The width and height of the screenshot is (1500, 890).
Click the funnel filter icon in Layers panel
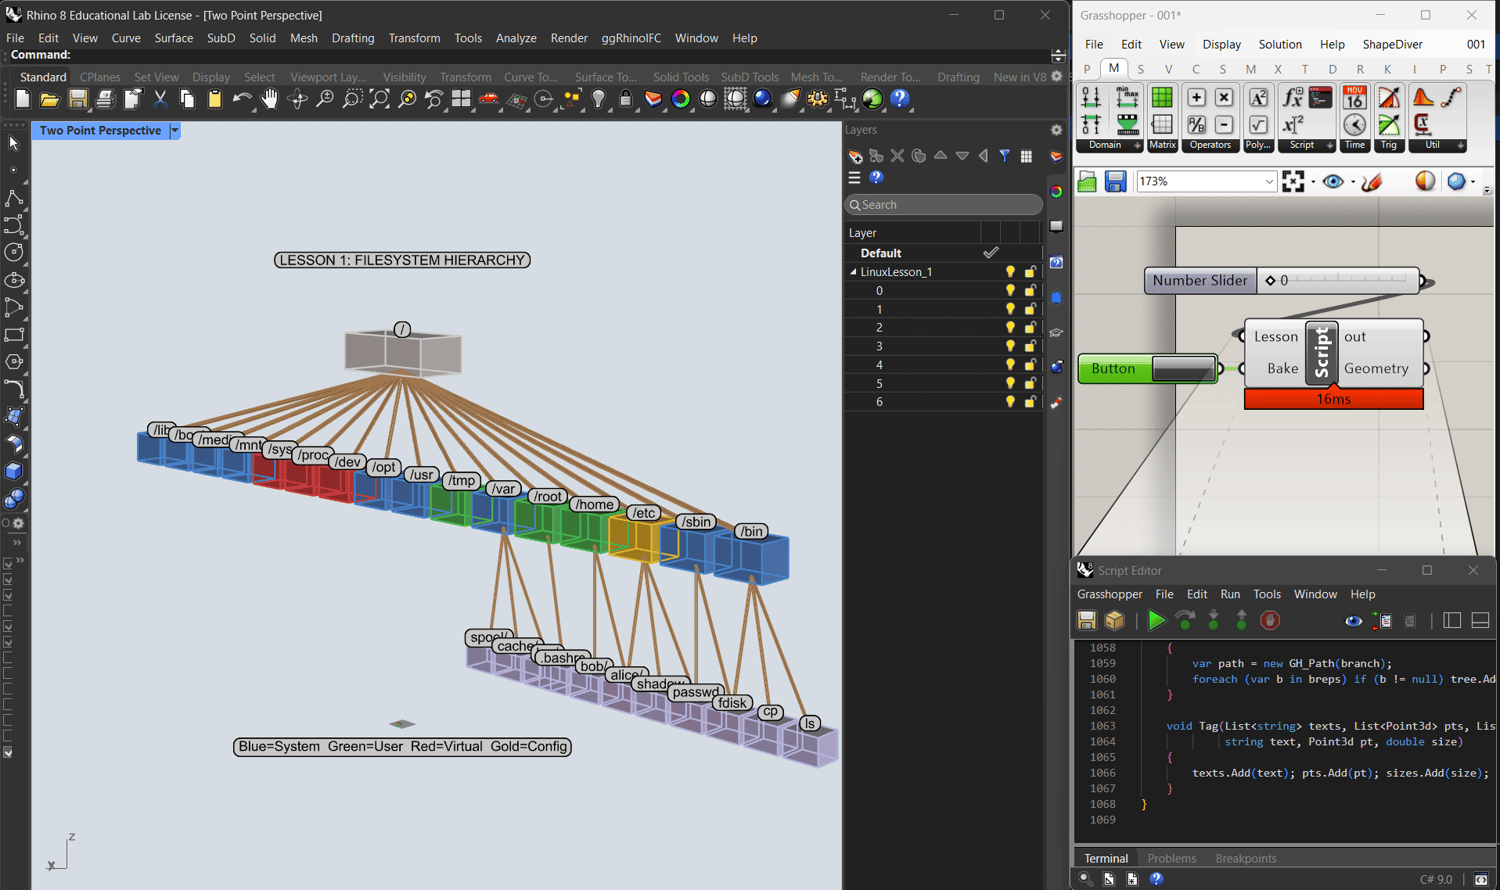tap(1004, 156)
